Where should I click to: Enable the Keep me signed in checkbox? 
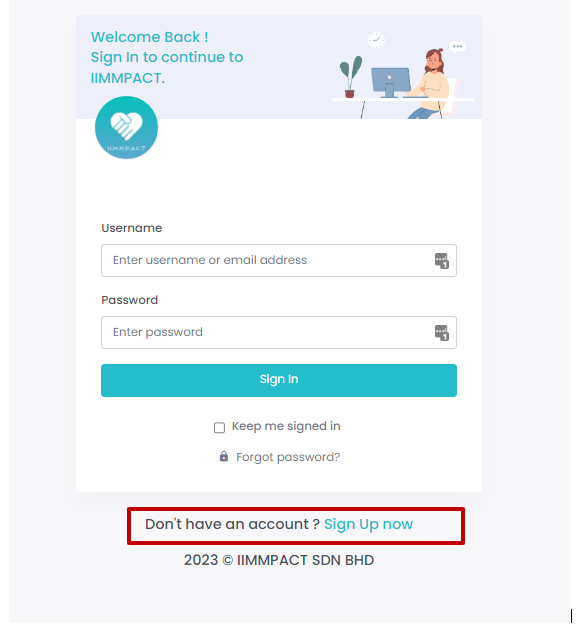[x=219, y=427]
